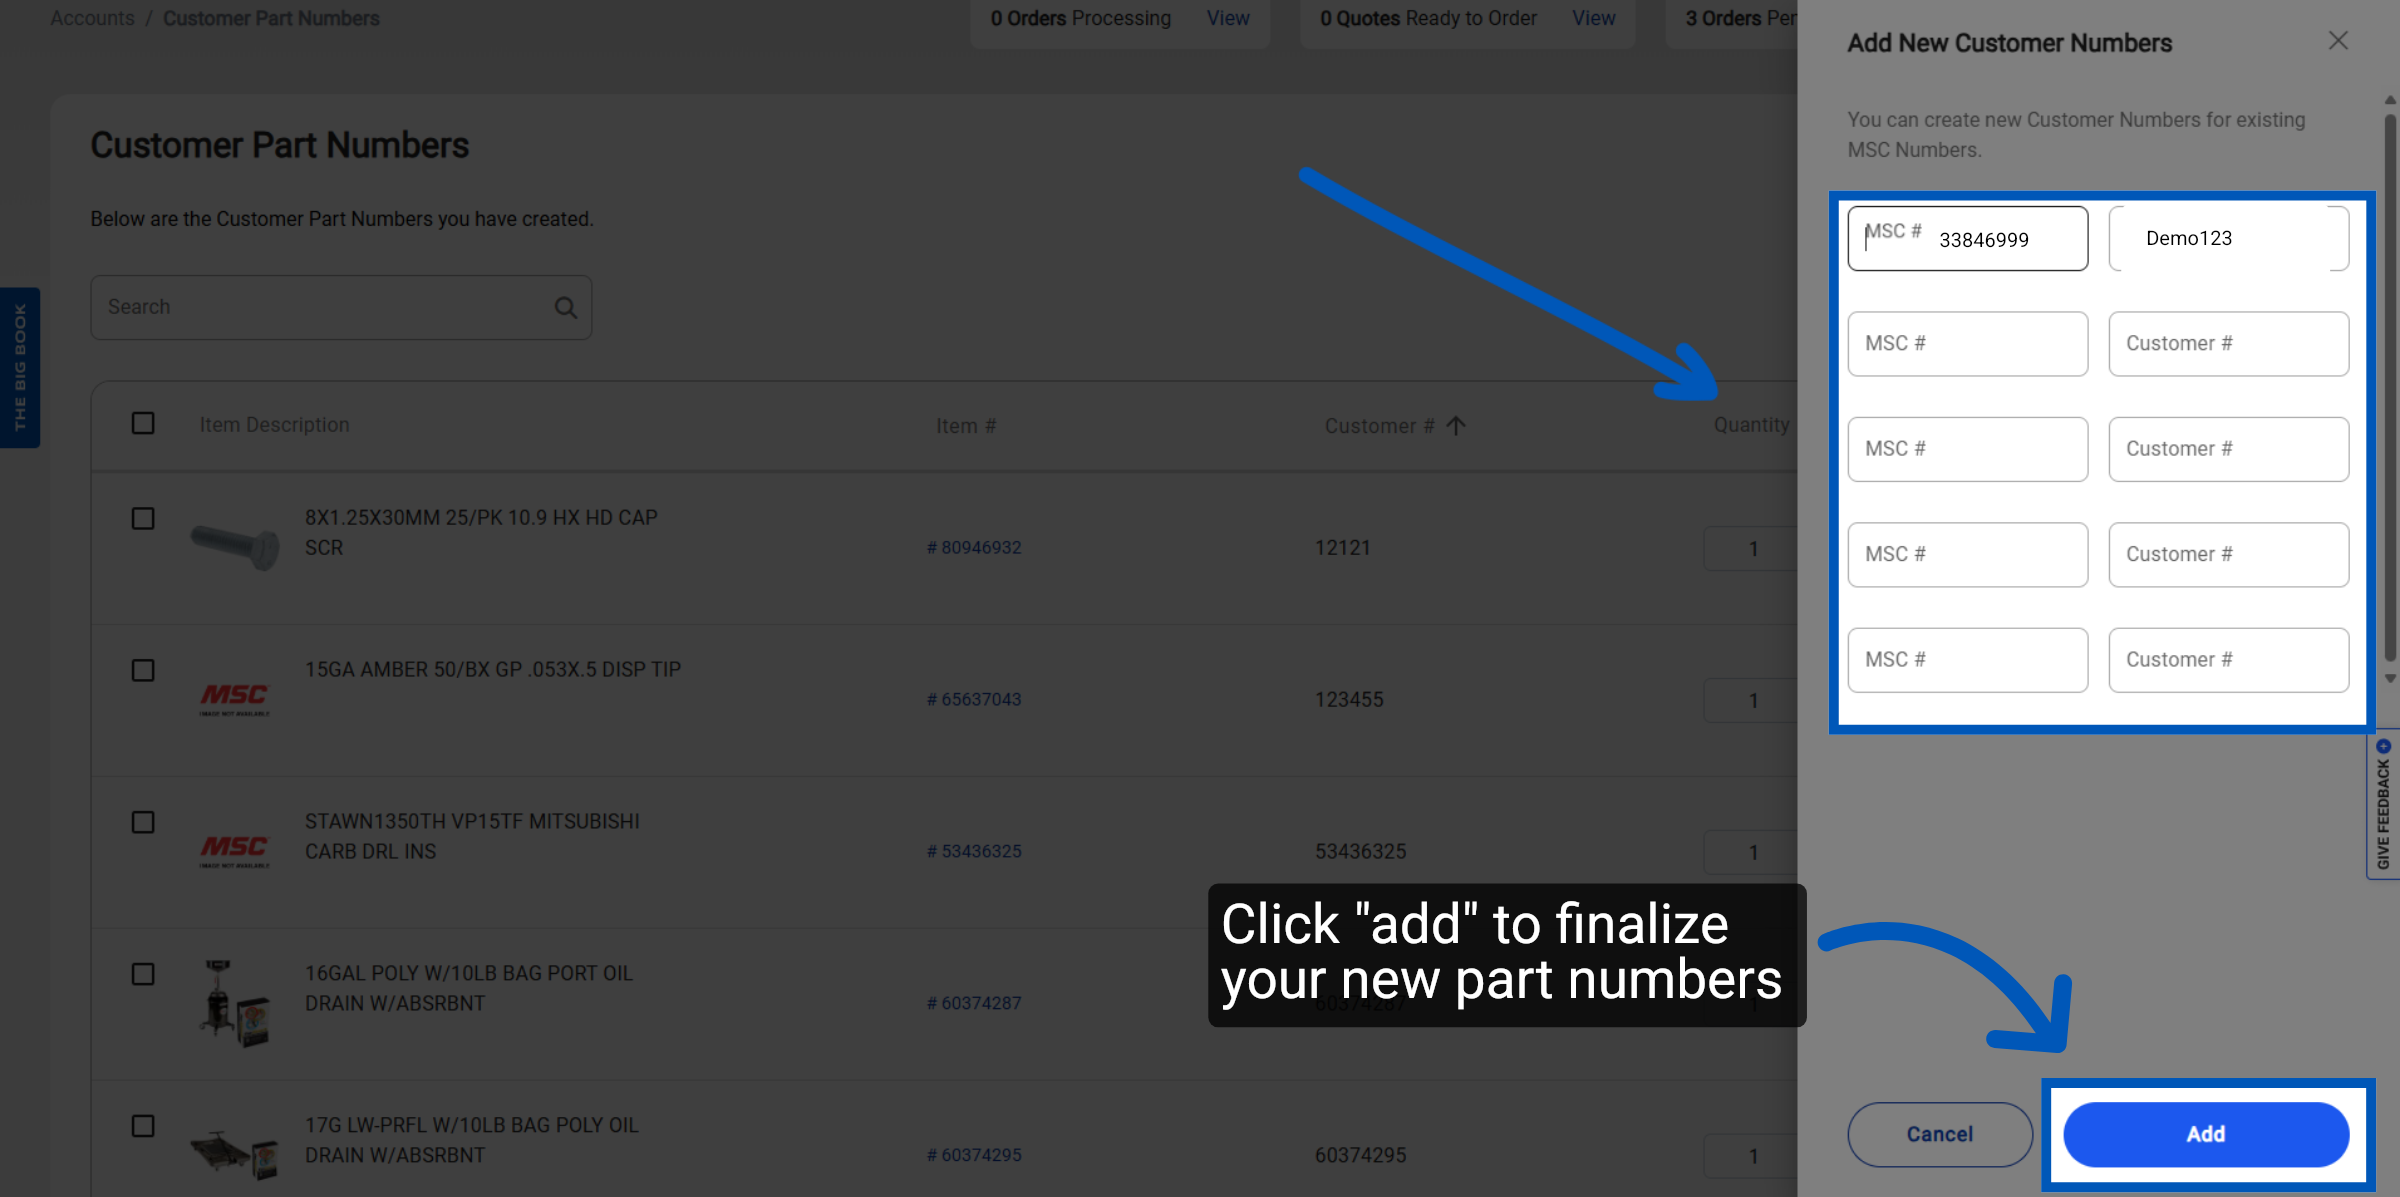Click View link for Orders Processing
The width and height of the screenshot is (2400, 1197).
point(1228,18)
